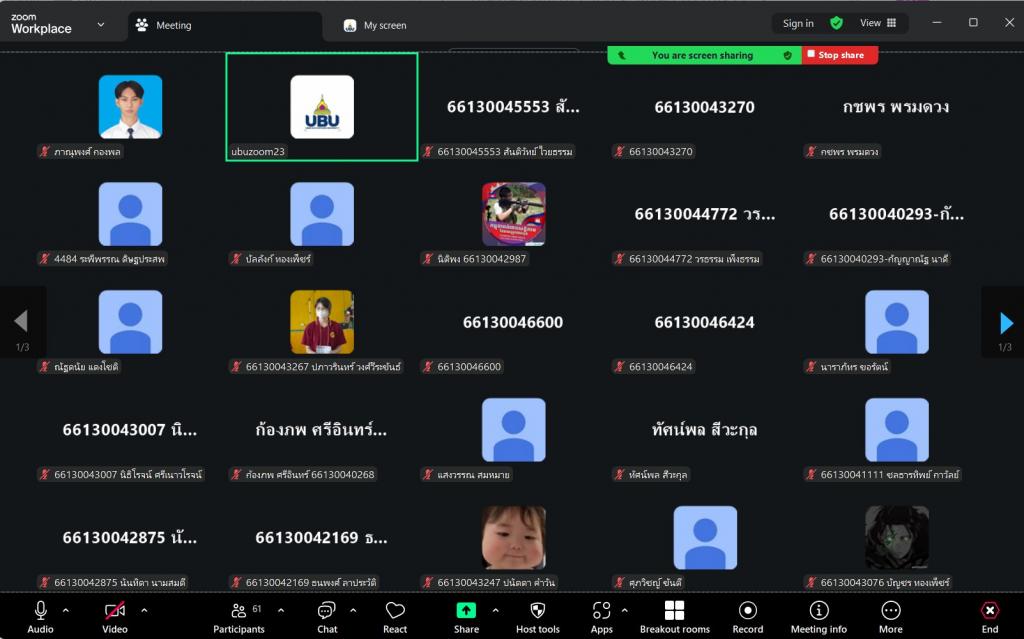Turn on camera with Video button
Screen dimensions: 1024x639
point(115,616)
